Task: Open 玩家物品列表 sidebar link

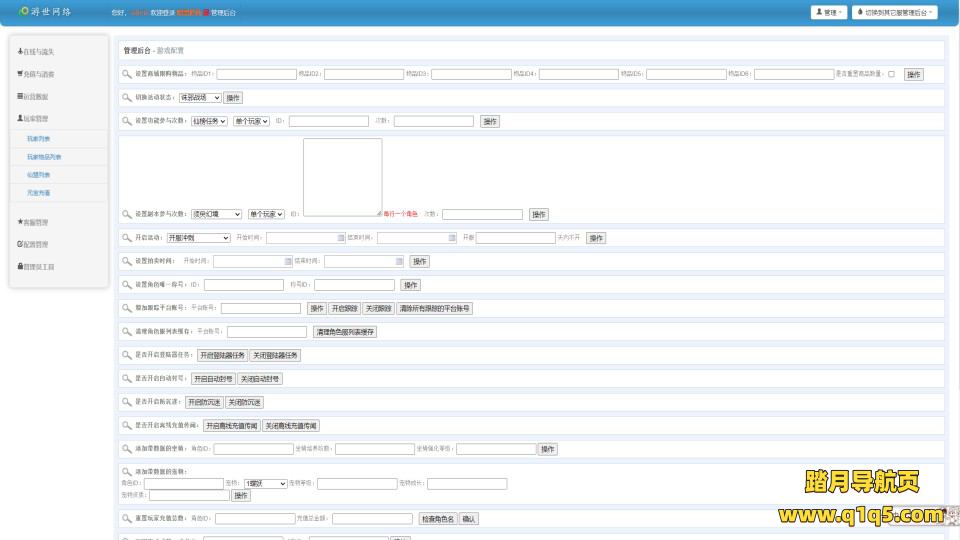Action: [x=44, y=157]
